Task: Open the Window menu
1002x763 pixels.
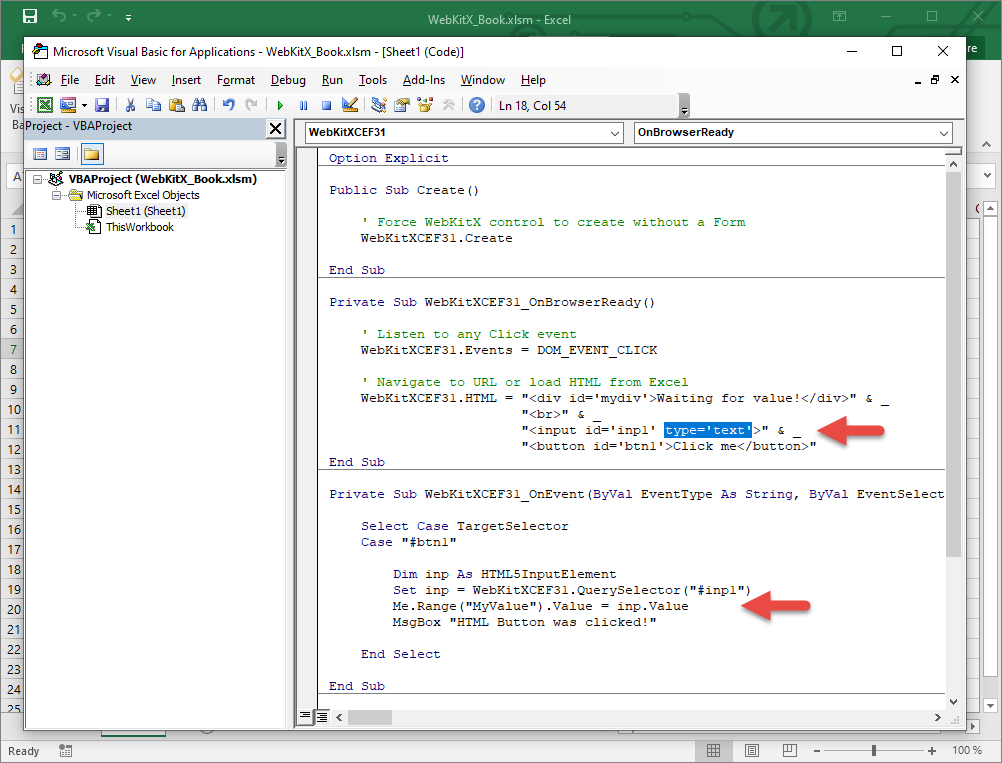Action: click(482, 80)
